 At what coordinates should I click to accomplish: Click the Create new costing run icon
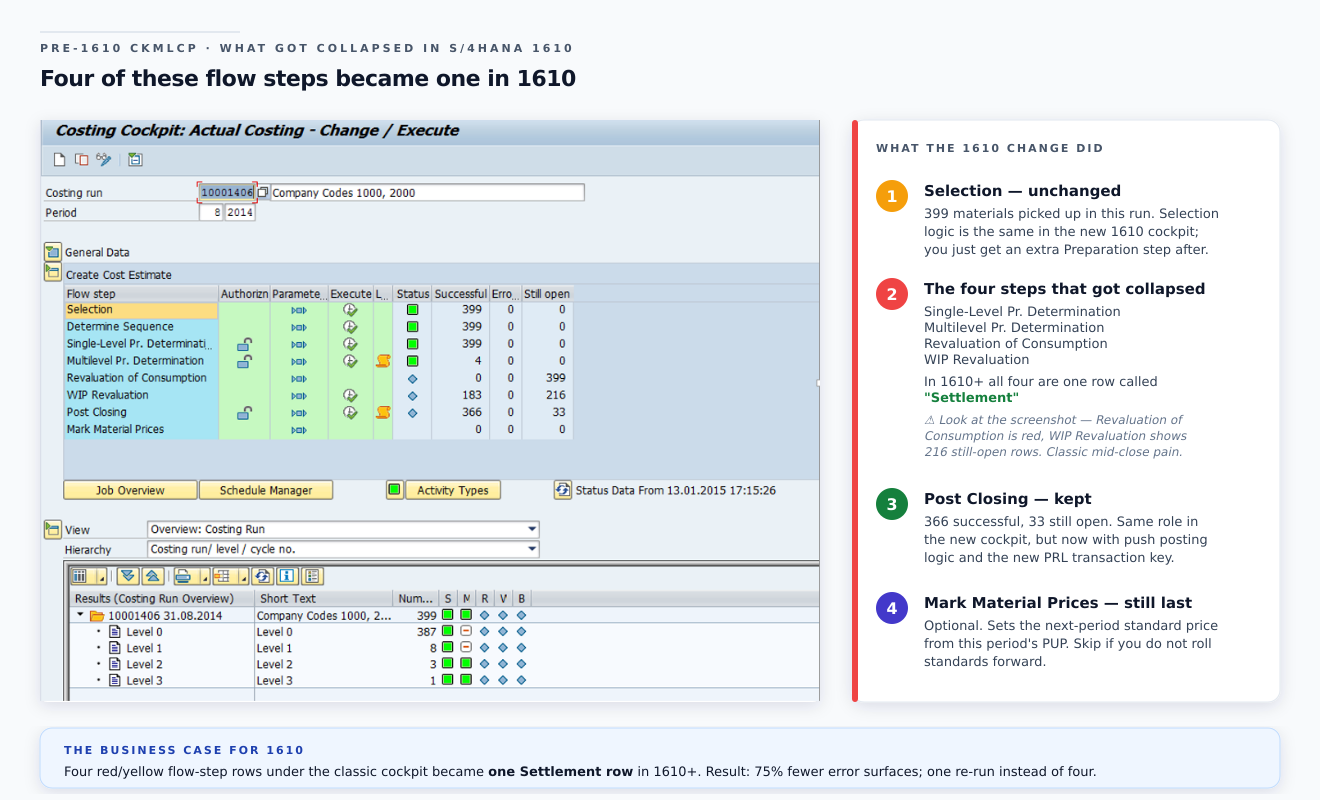(x=59, y=159)
